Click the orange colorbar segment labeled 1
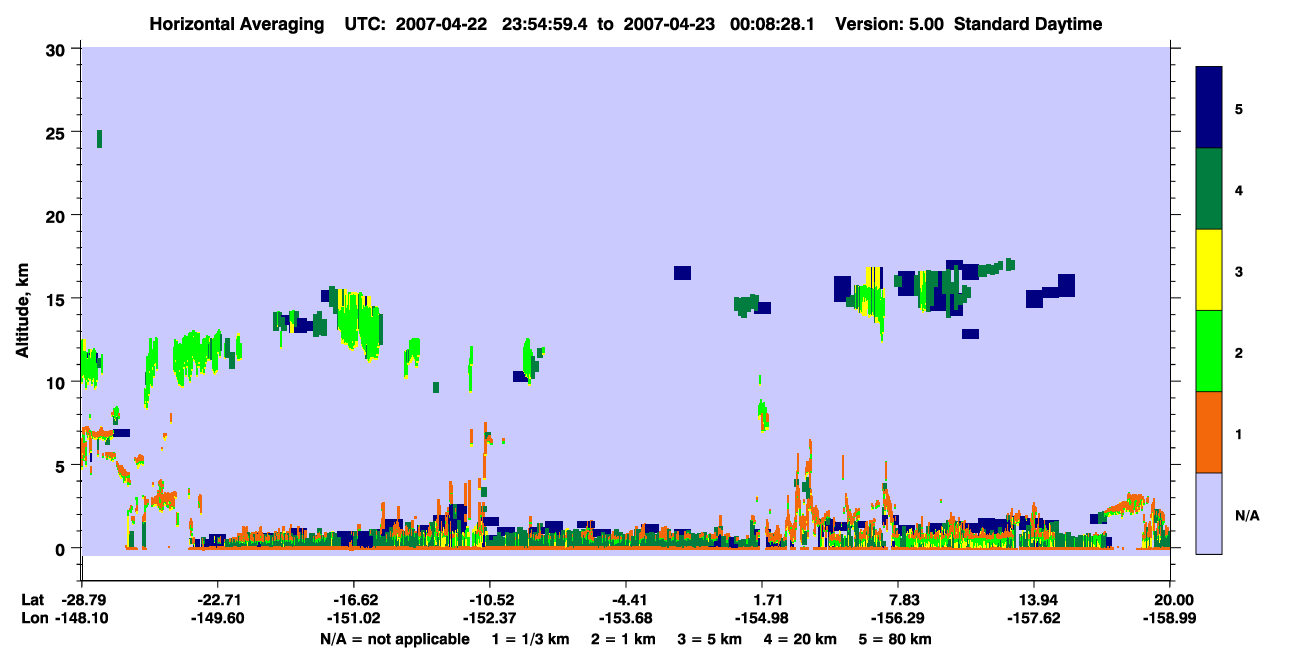Screen dimensions: 1300x667 point(1209,432)
